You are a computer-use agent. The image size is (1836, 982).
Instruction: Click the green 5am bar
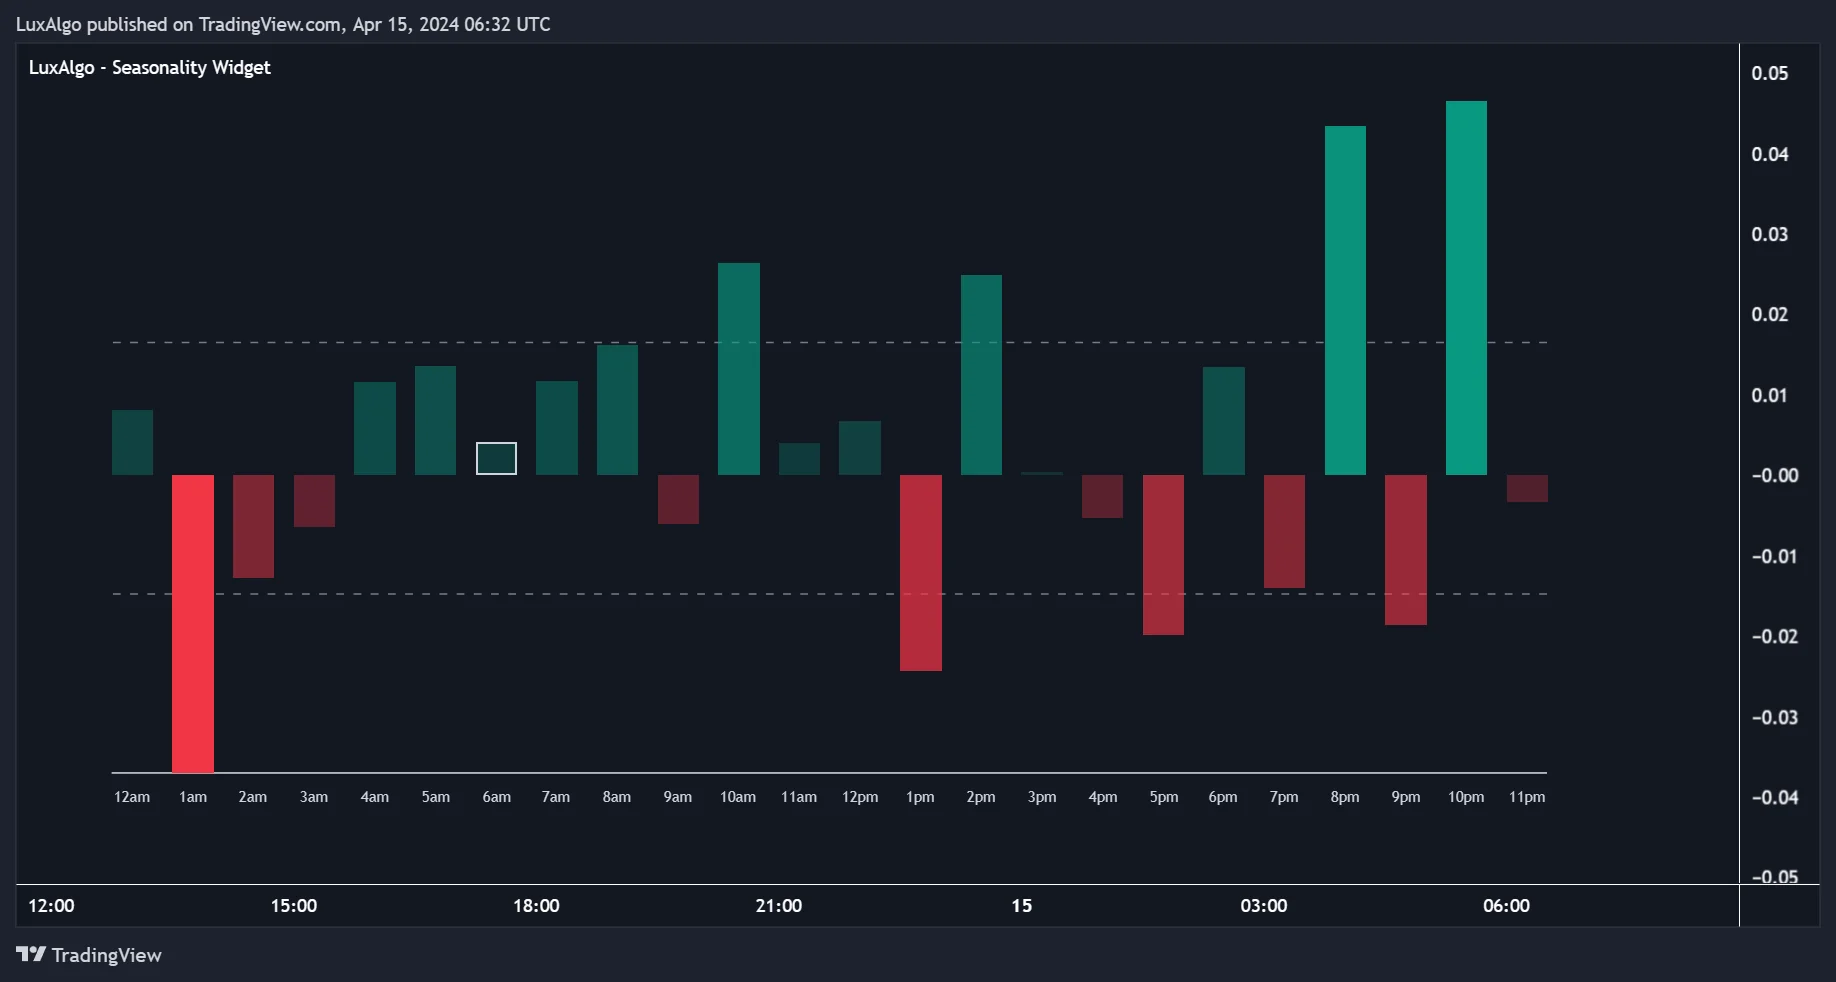coord(435,420)
